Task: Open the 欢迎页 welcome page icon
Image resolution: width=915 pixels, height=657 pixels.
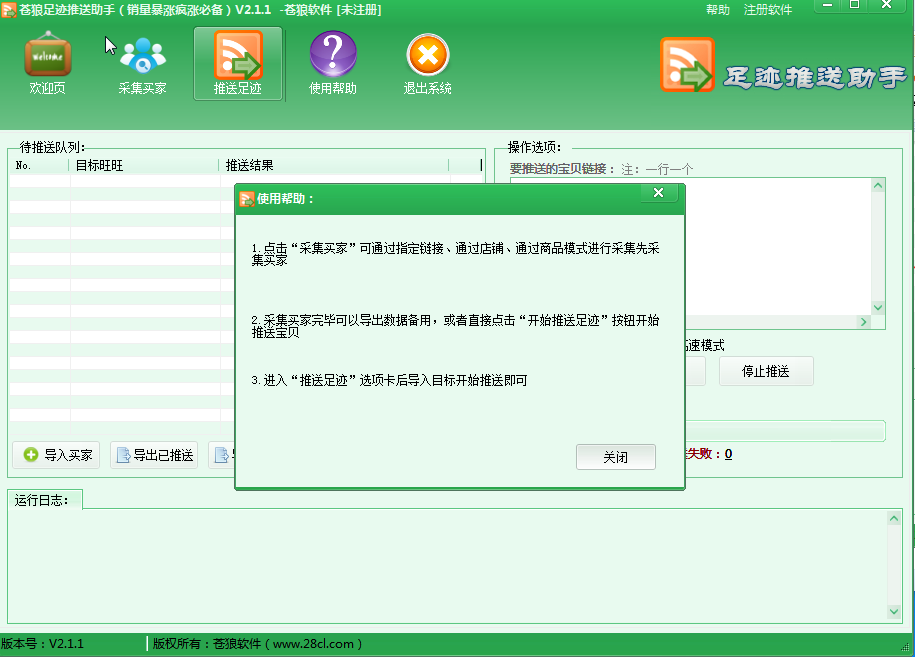Action: click(x=48, y=63)
